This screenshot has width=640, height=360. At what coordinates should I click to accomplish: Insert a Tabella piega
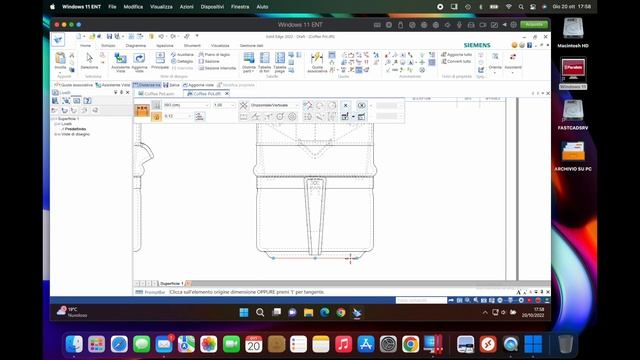pyautogui.click(x=280, y=62)
